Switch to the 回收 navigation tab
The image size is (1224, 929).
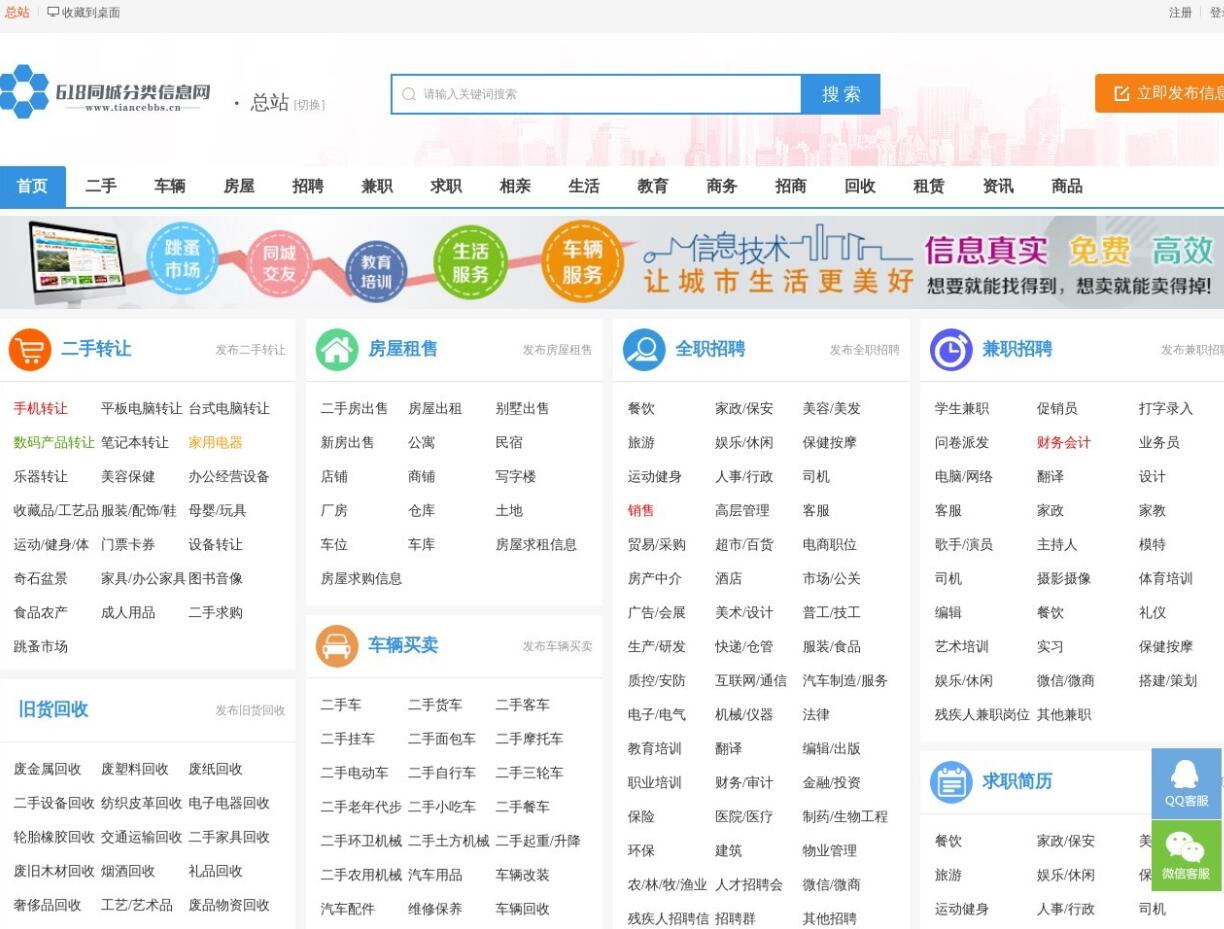click(859, 186)
